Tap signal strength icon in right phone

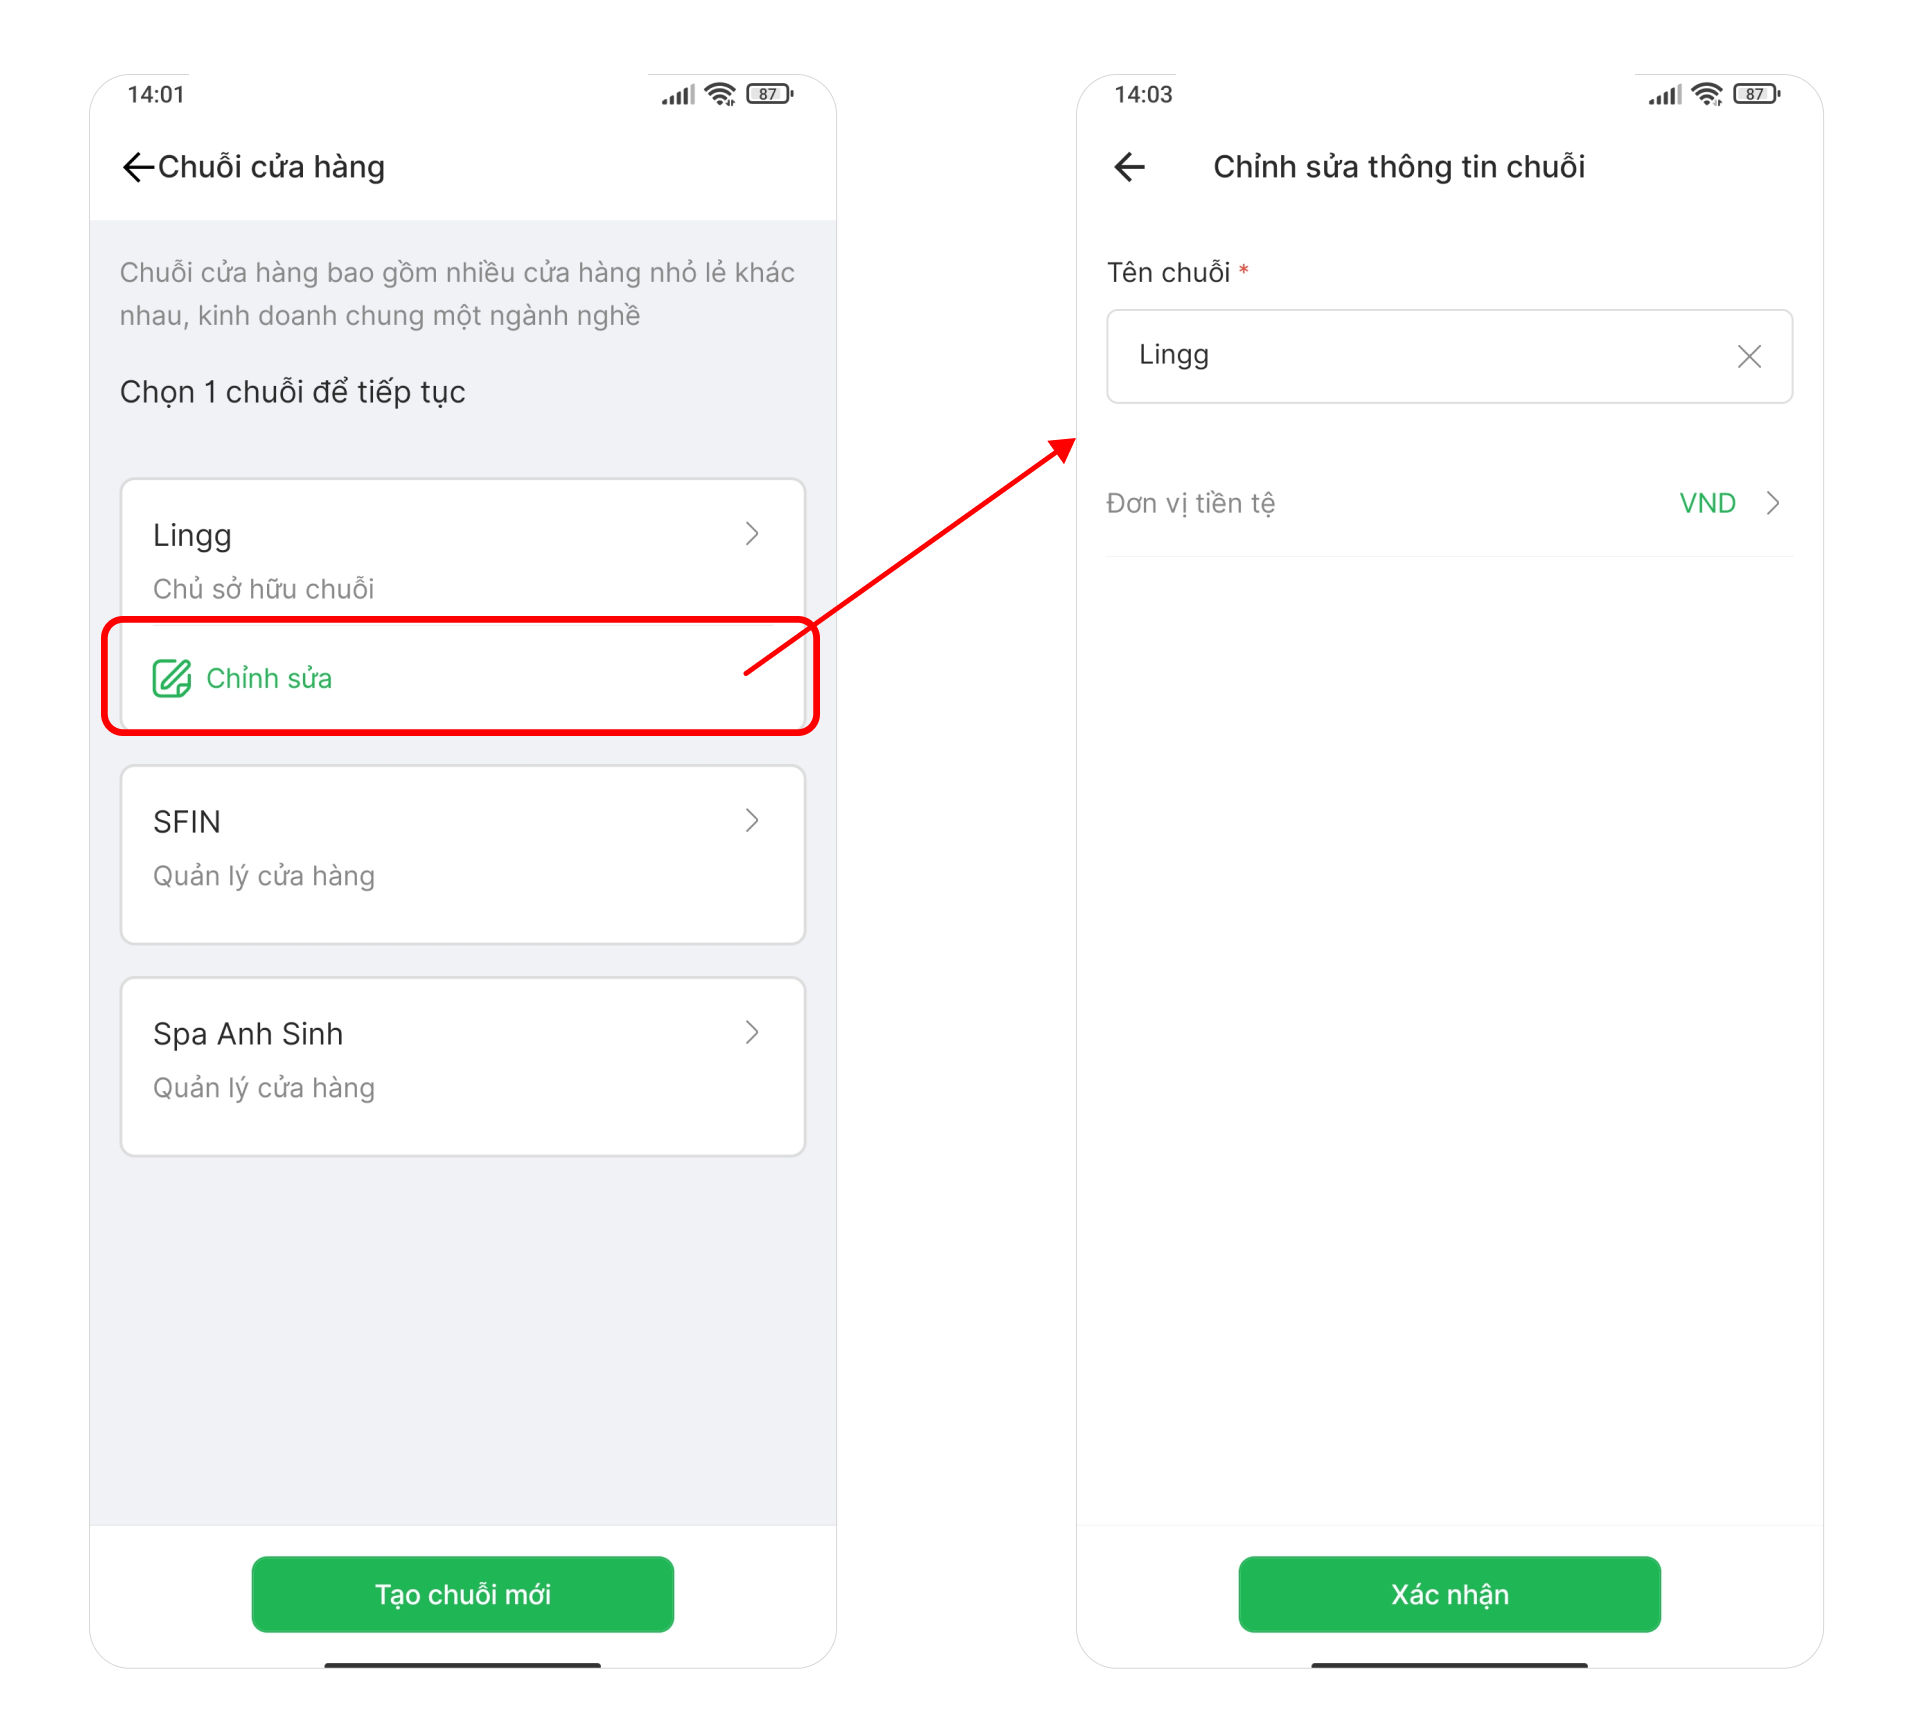click(x=1665, y=95)
